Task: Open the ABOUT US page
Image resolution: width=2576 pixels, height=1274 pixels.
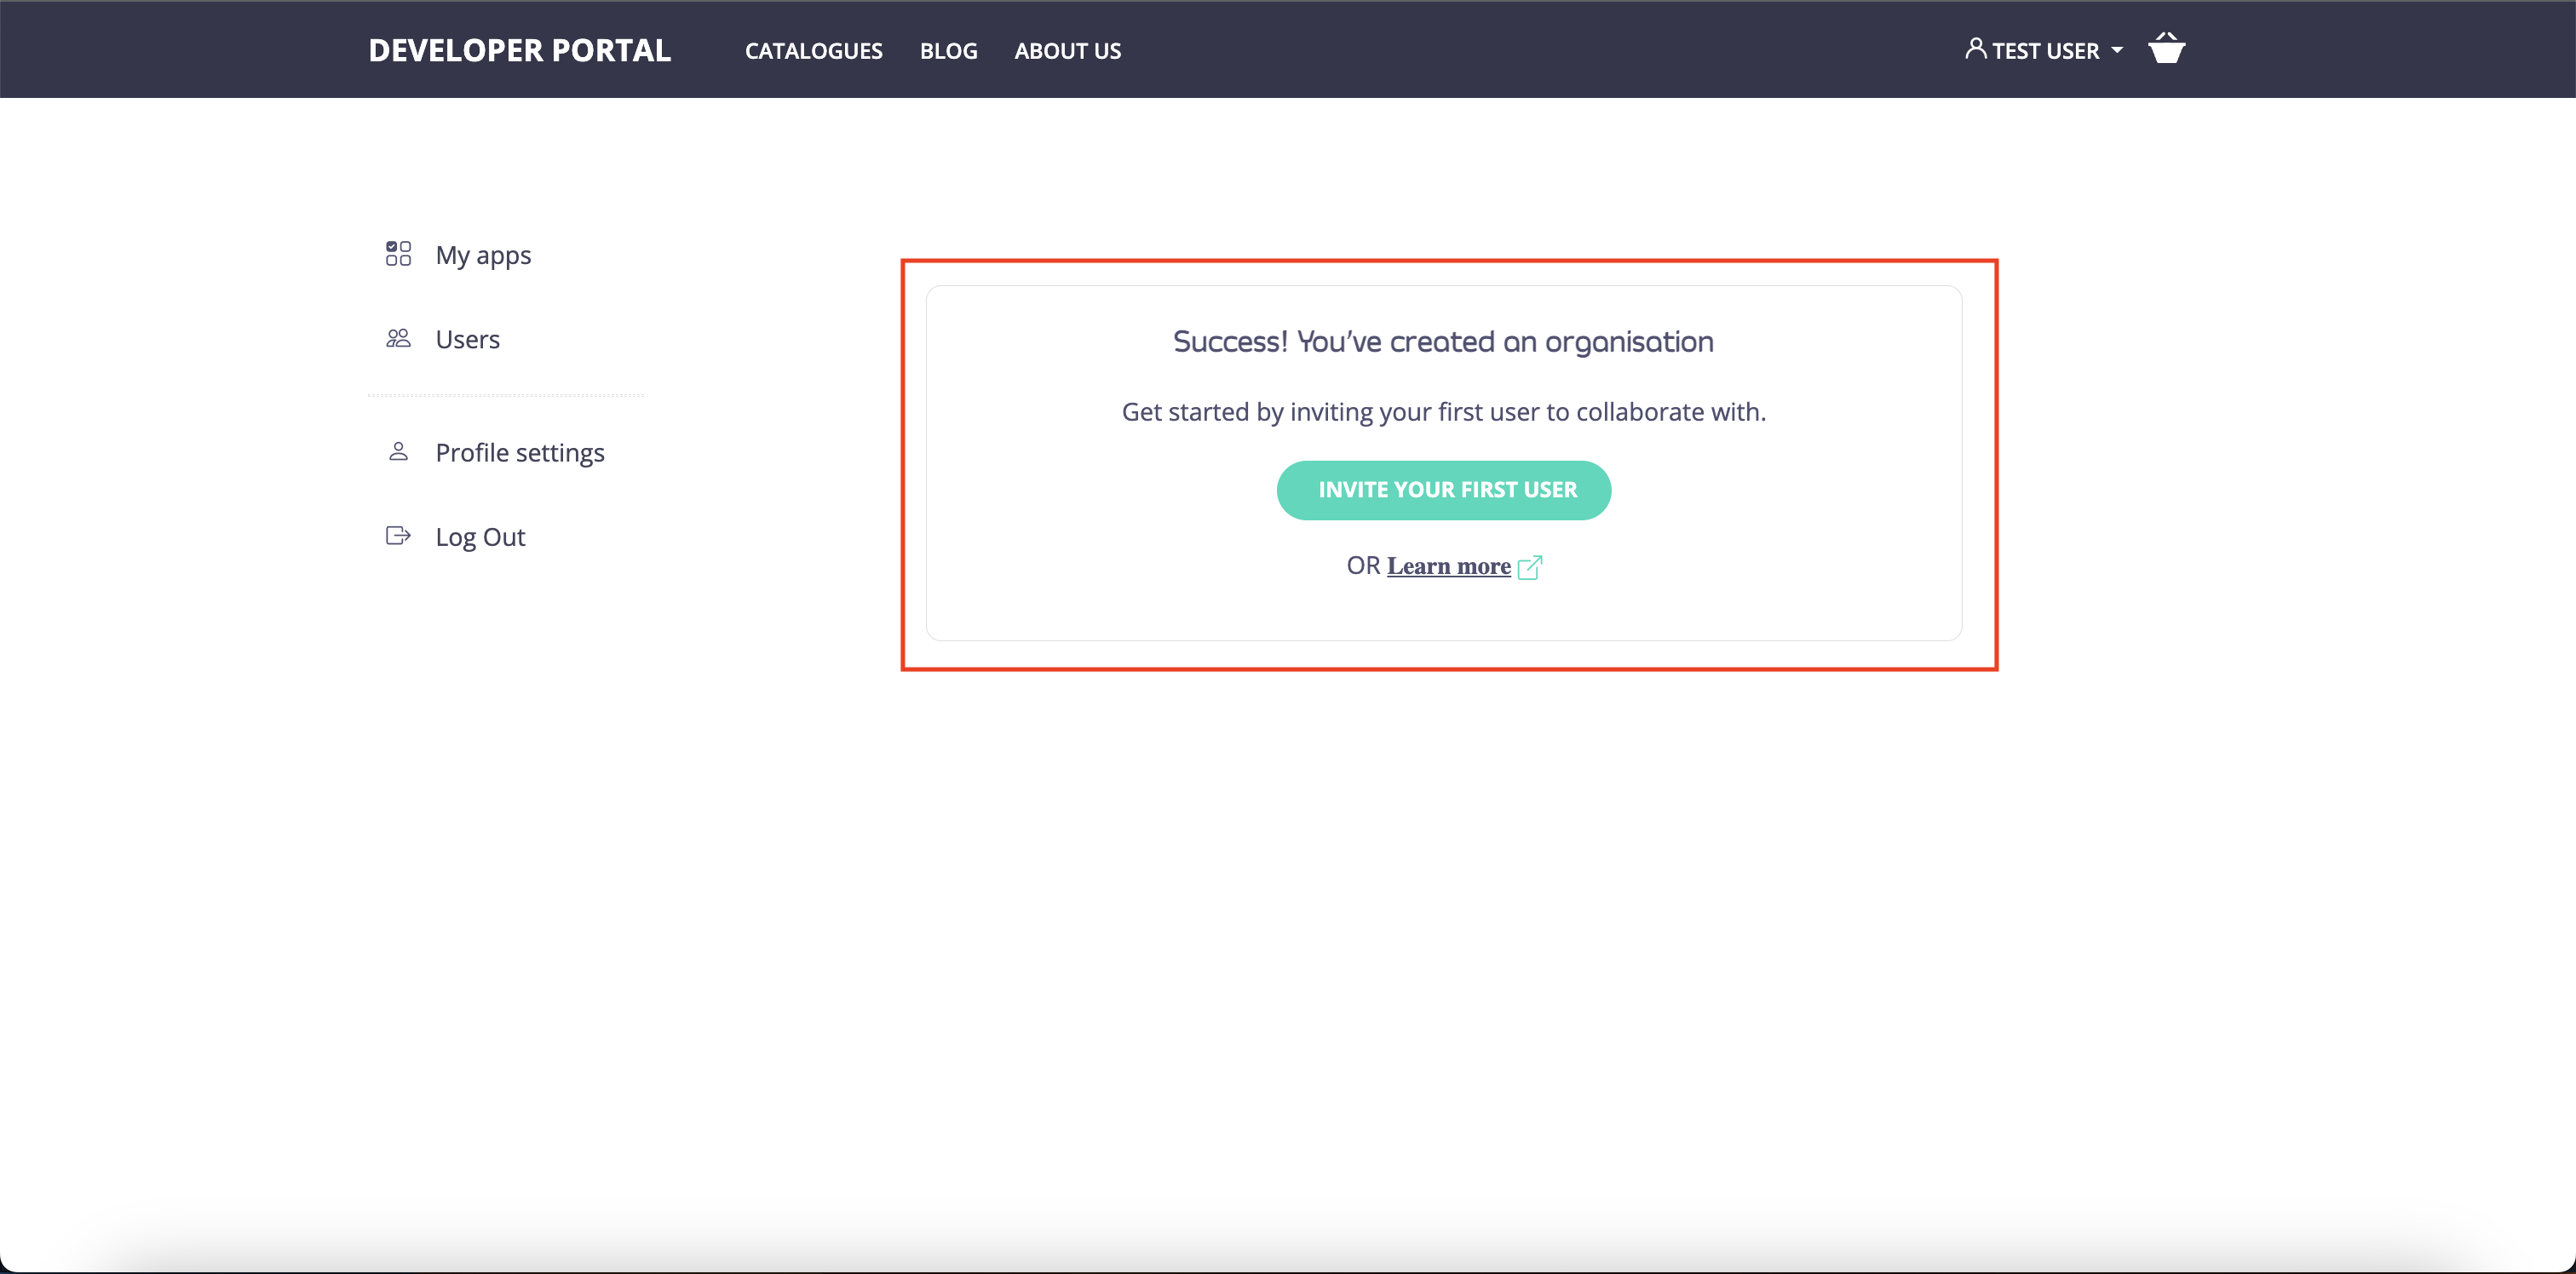Action: [1067, 51]
